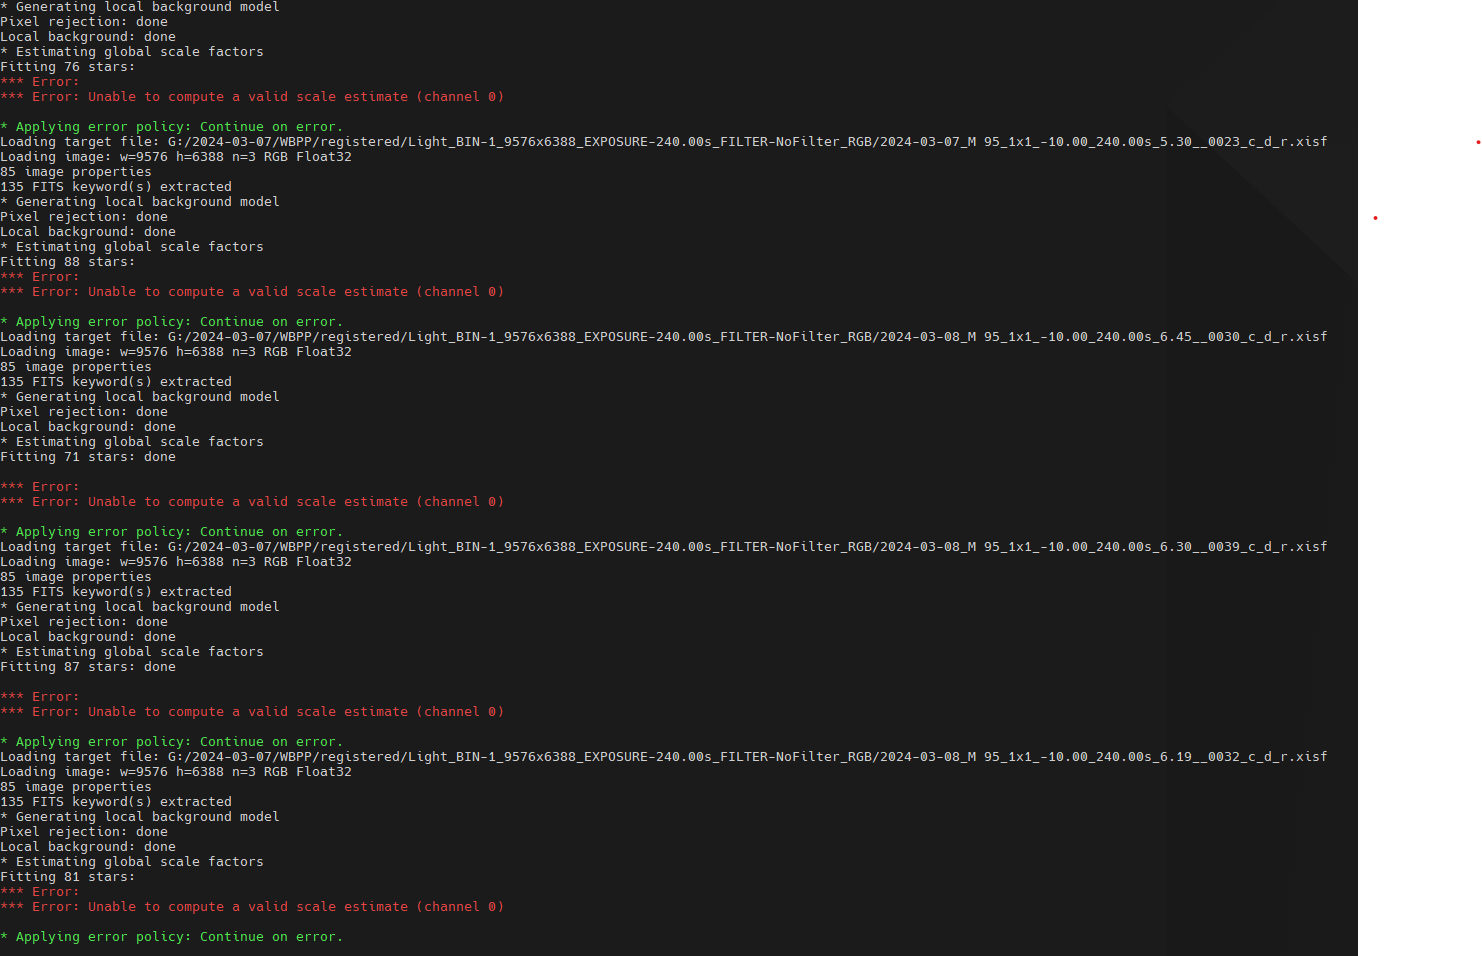
Task: Select the "Fitting 88 stars:" console line
Action: click(x=67, y=262)
